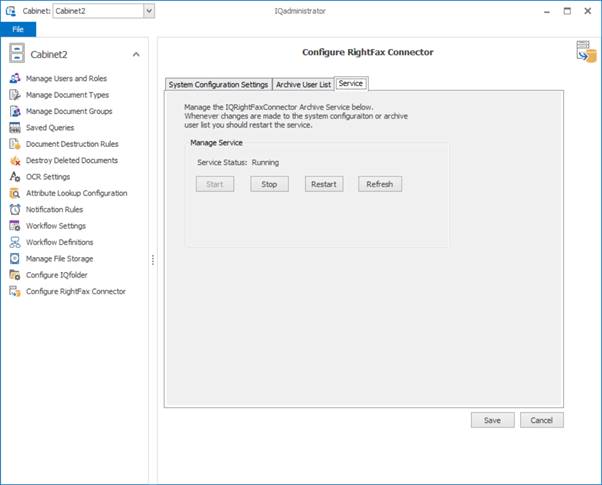Open Document Destruction Rules
Image resolution: width=602 pixels, height=485 pixels.
(72, 144)
